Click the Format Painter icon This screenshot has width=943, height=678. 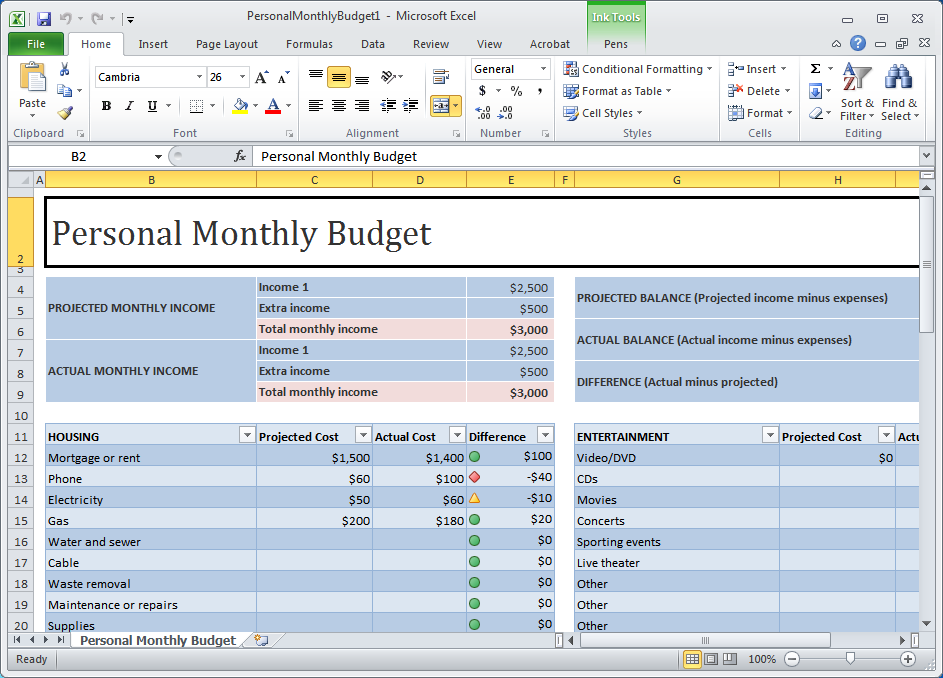(x=63, y=113)
